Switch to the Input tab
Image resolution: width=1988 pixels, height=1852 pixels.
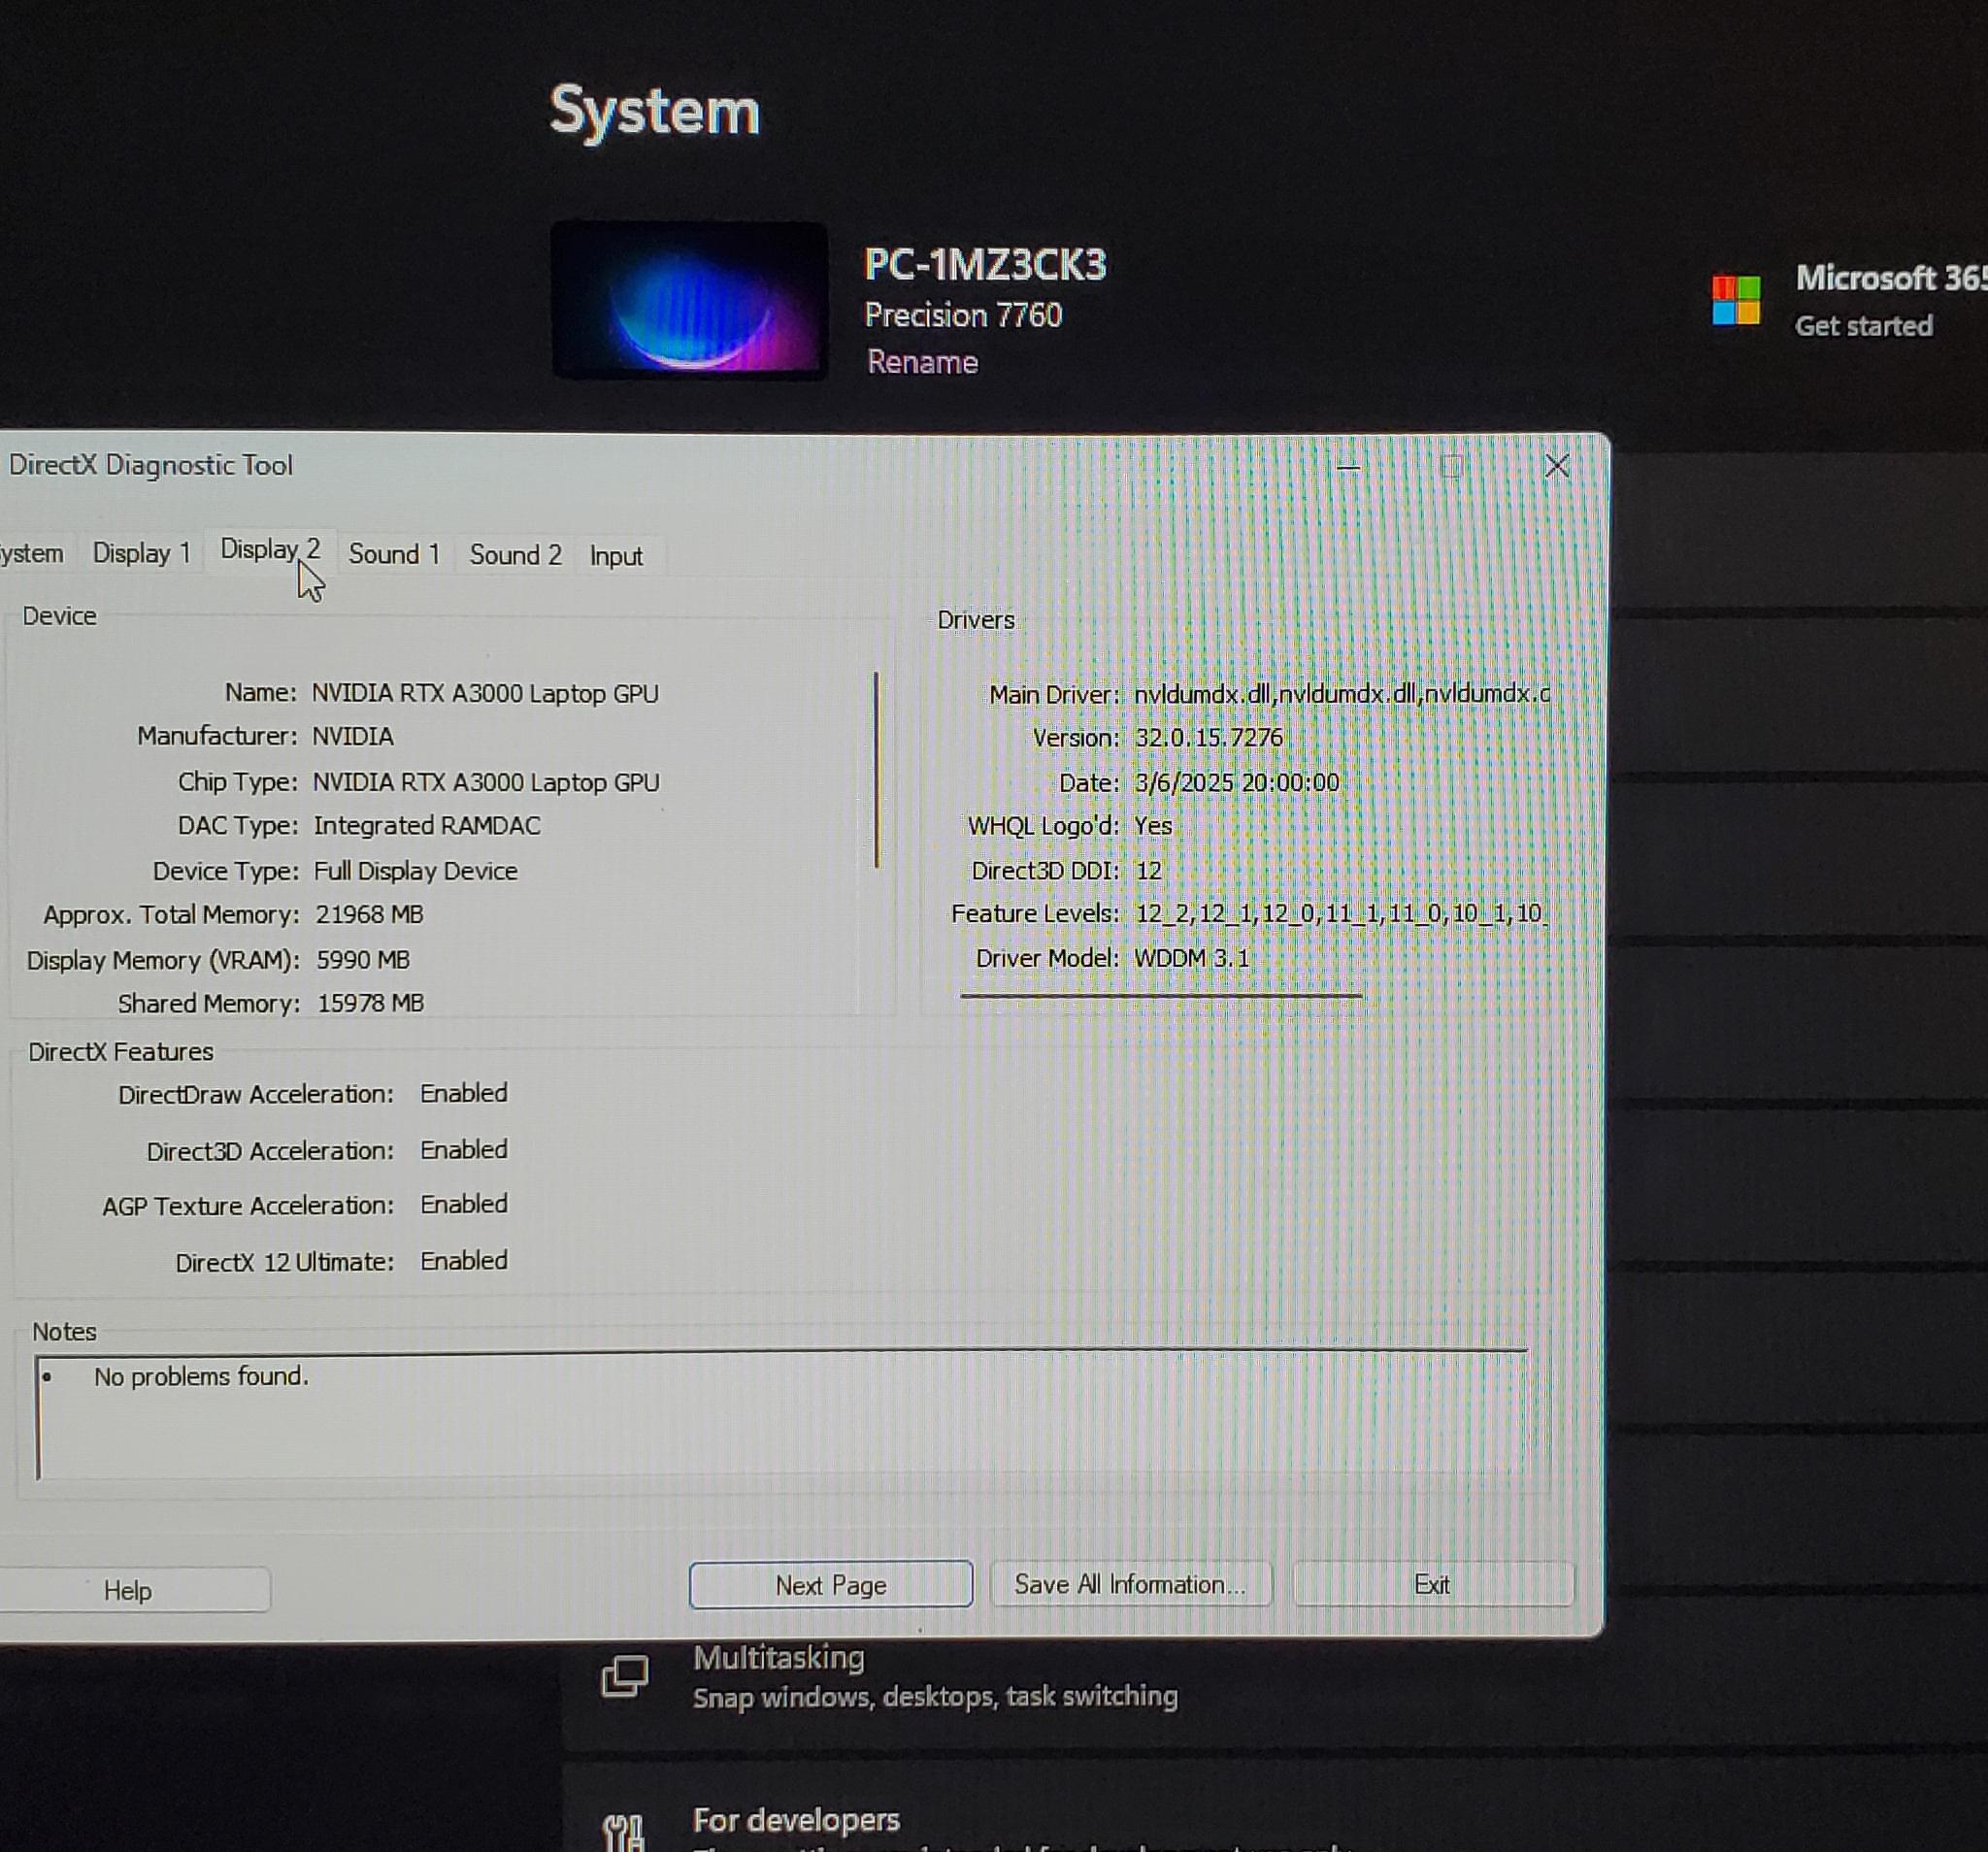pyautogui.click(x=616, y=556)
